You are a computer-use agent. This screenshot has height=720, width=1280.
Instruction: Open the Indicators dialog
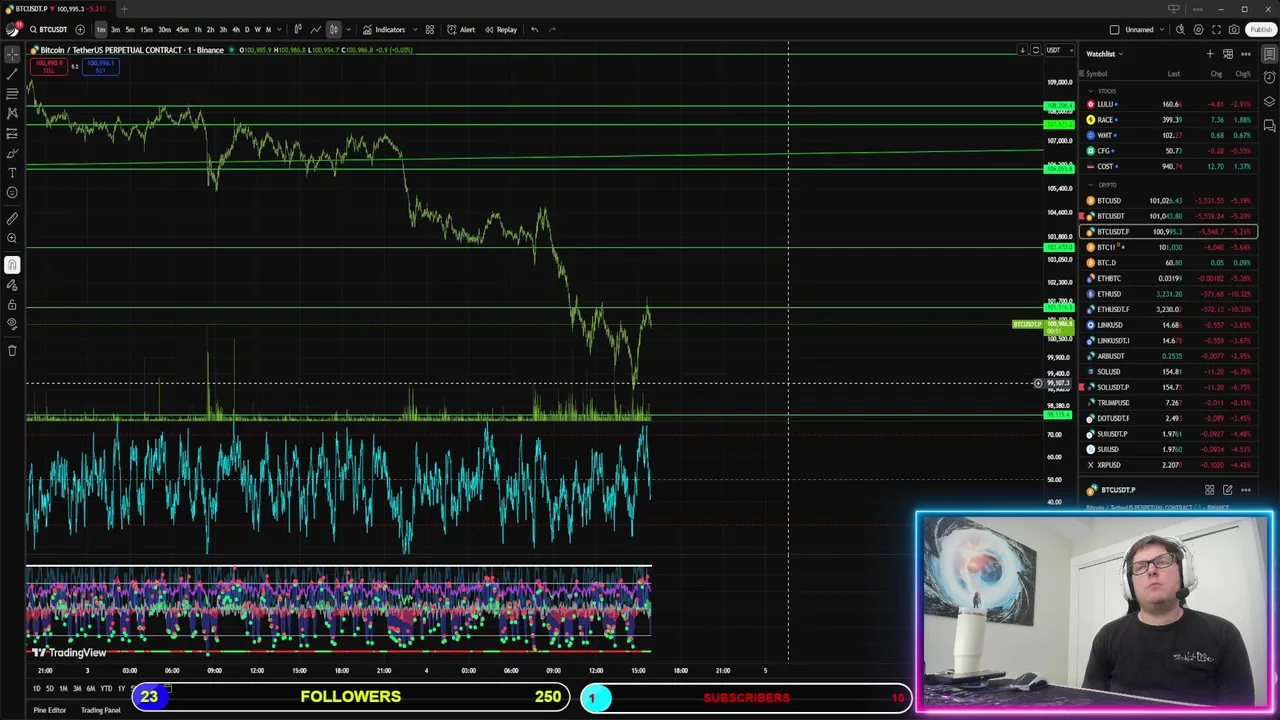[384, 30]
